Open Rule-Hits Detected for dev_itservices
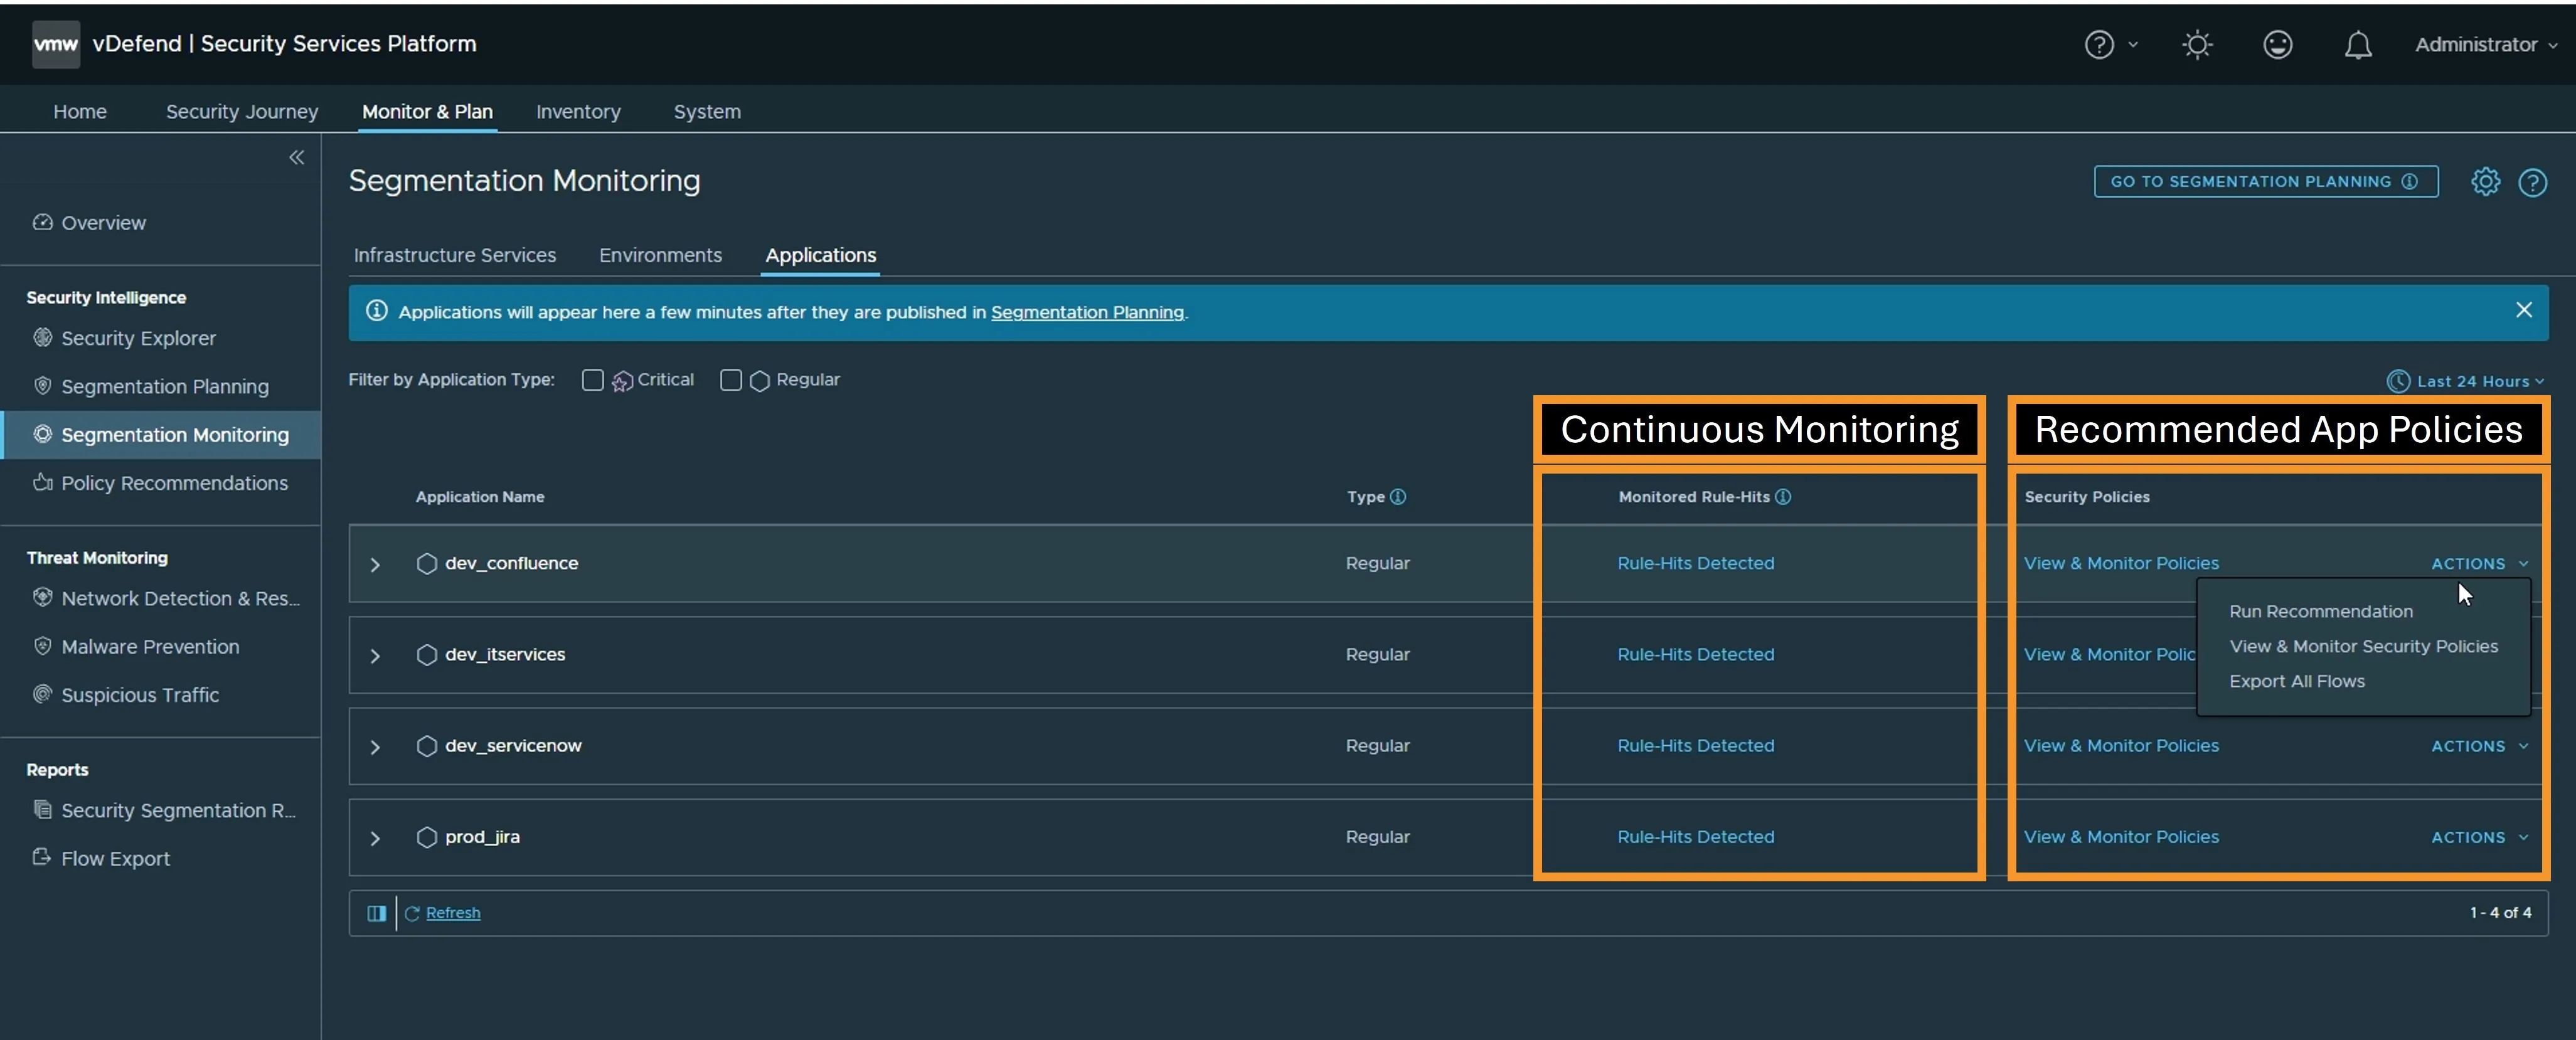This screenshot has height=1040, width=2576. 1695,654
